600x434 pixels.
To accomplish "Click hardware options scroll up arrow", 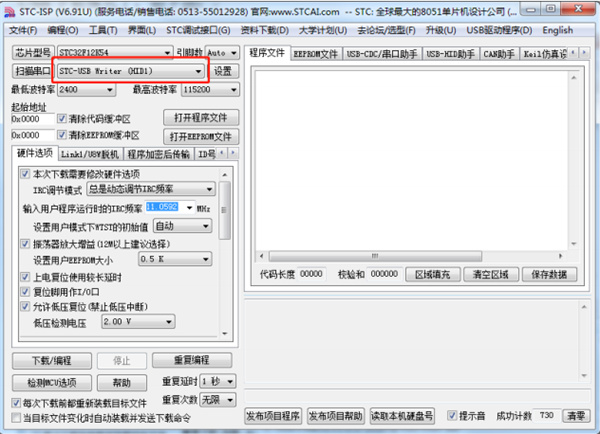I will point(225,175).
